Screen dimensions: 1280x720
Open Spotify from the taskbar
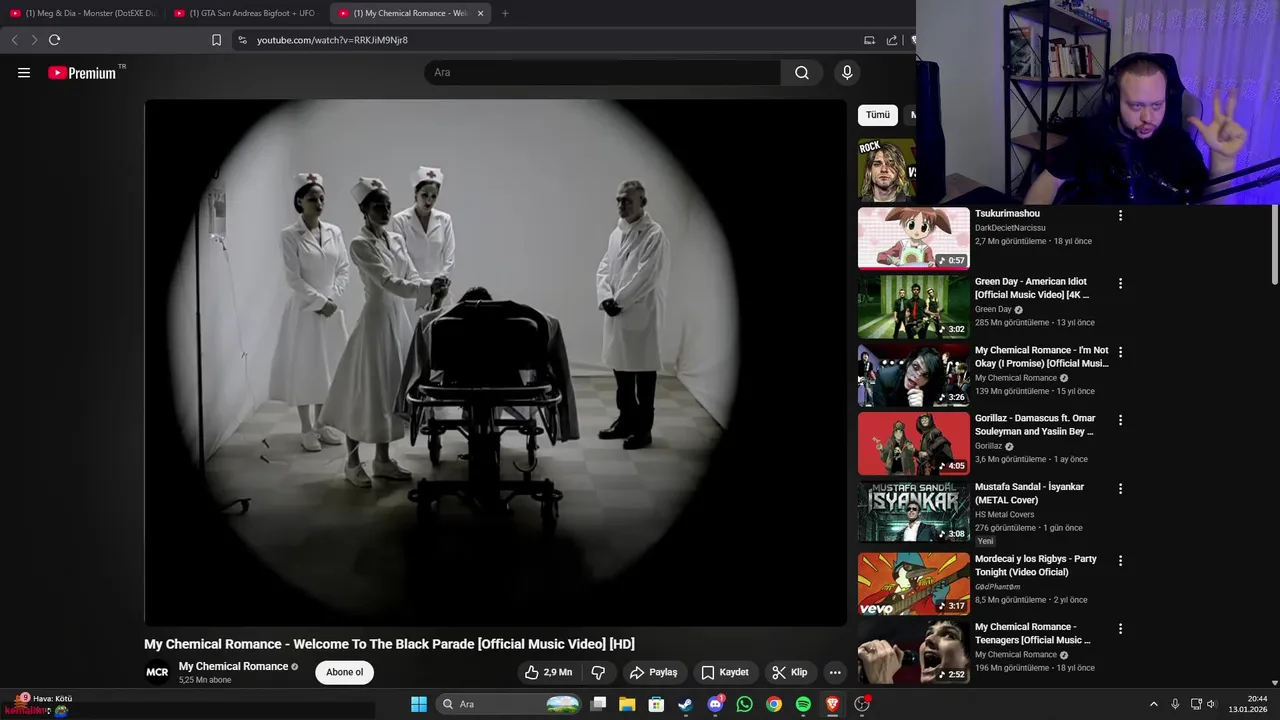(803, 704)
